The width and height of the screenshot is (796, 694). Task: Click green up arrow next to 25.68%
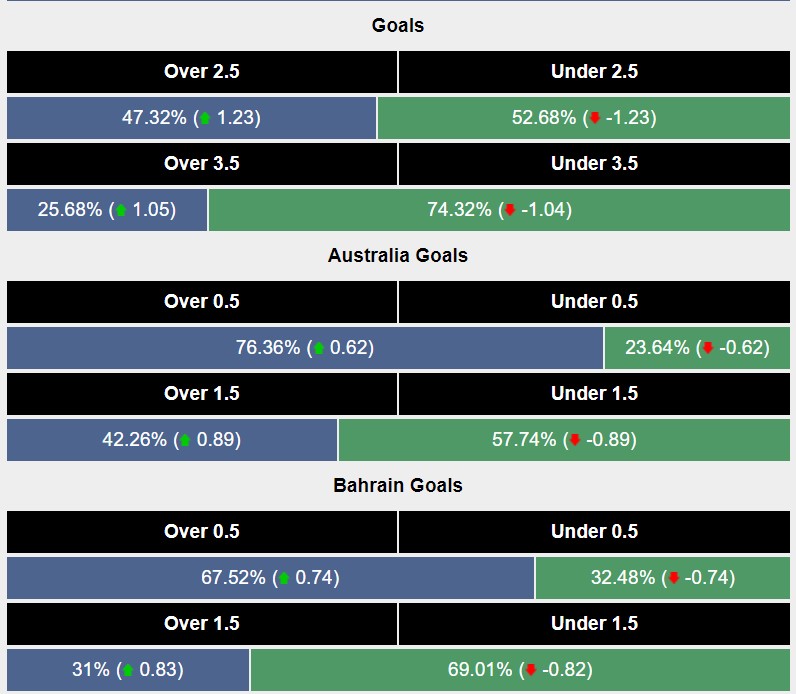tap(121, 210)
